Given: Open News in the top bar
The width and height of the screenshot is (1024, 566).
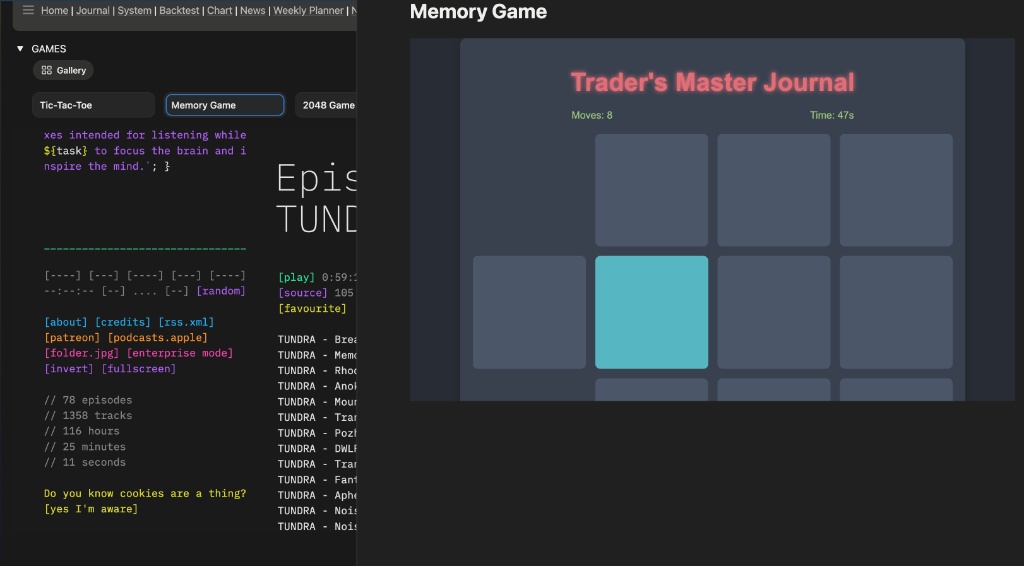Looking at the screenshot, I should (x=253, y=10).
